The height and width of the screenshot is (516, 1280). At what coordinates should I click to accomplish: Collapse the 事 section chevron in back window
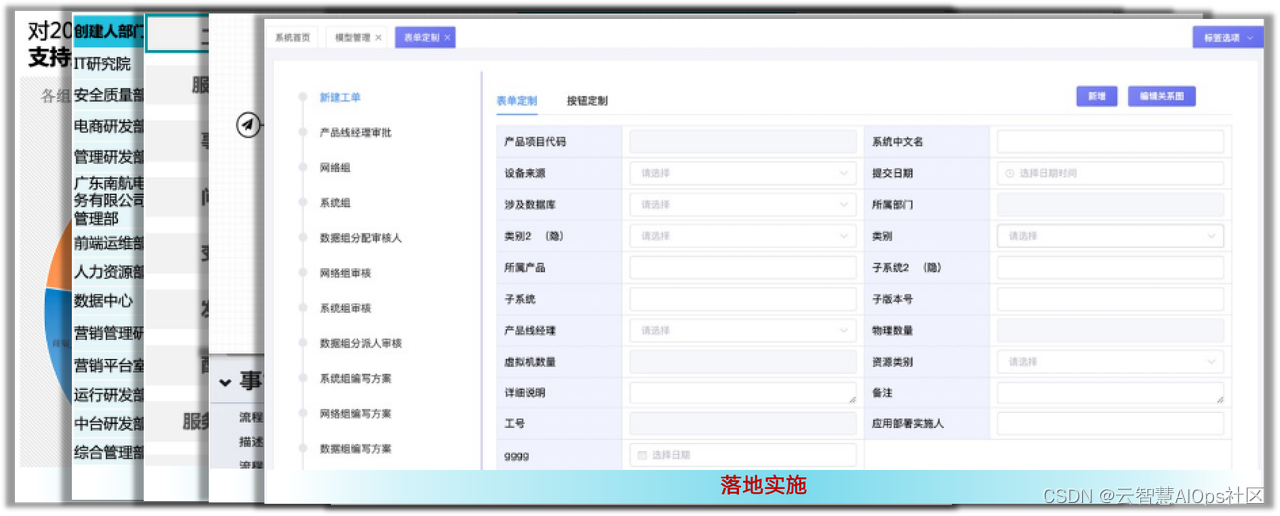[x=225, y=382]
